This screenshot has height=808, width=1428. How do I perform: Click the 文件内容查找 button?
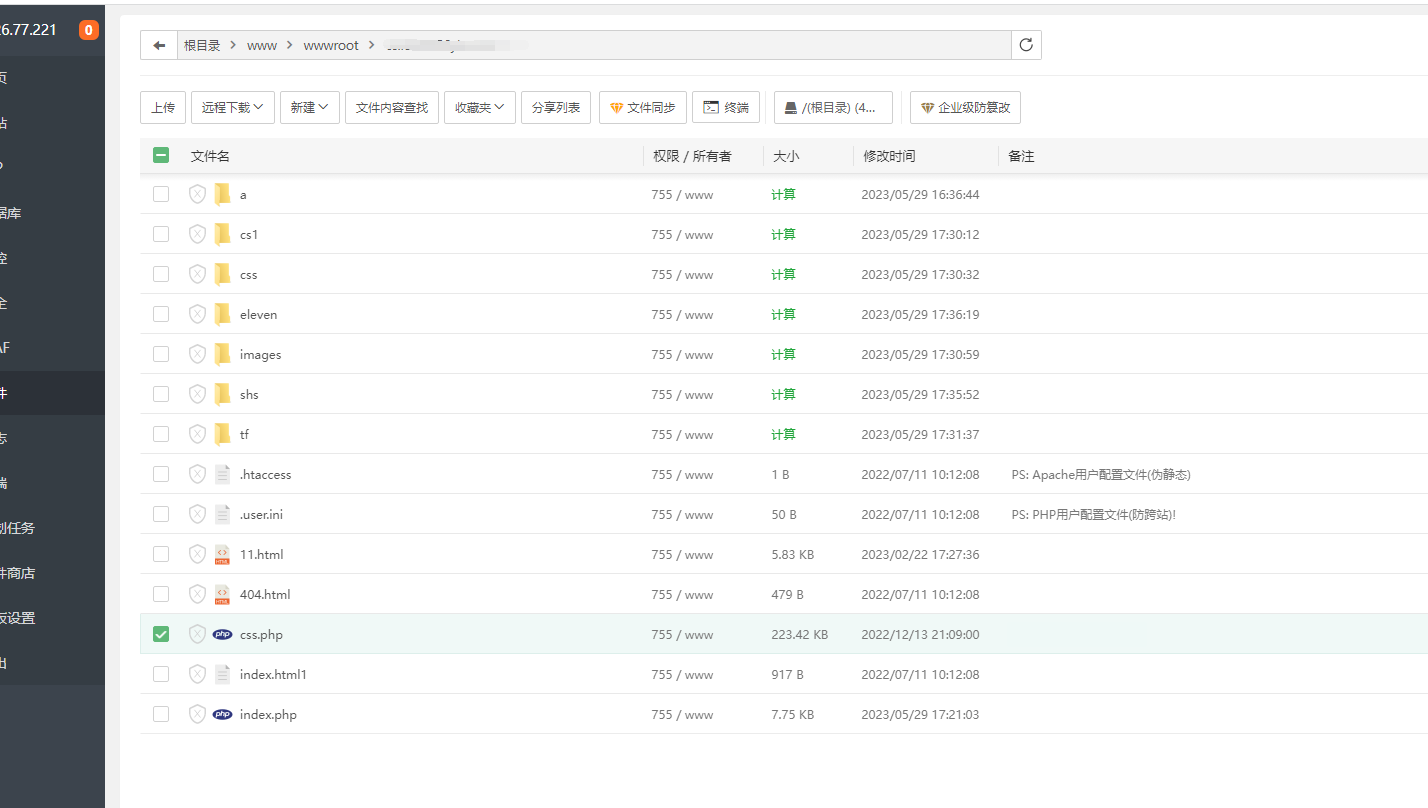tap(392, 107)
